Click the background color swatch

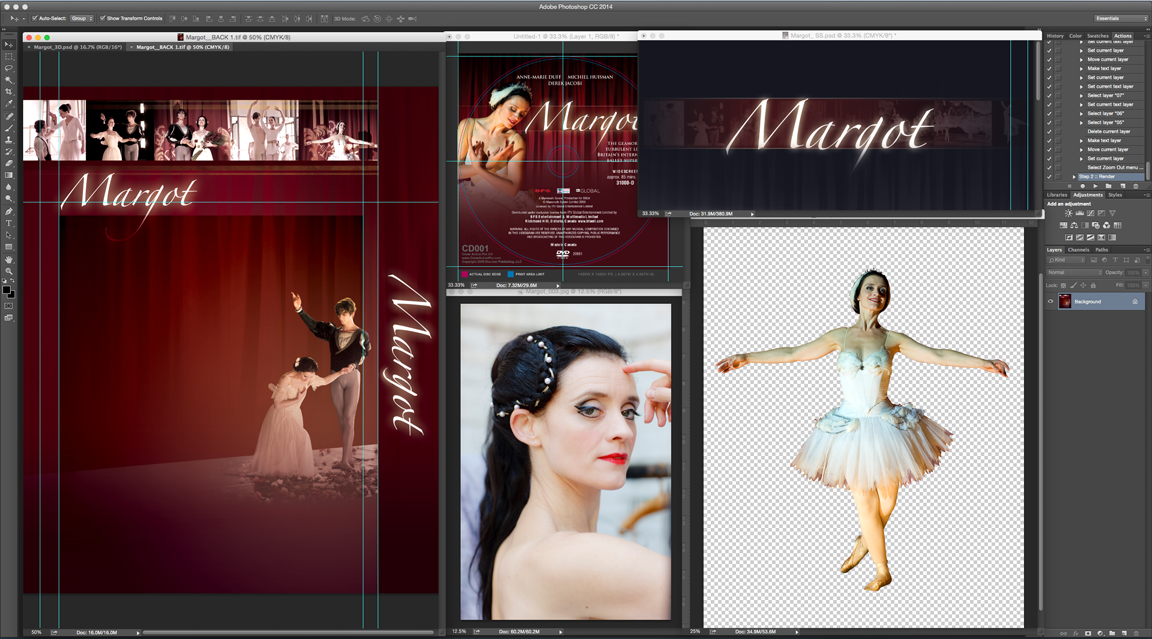click(x=12, y=296)
